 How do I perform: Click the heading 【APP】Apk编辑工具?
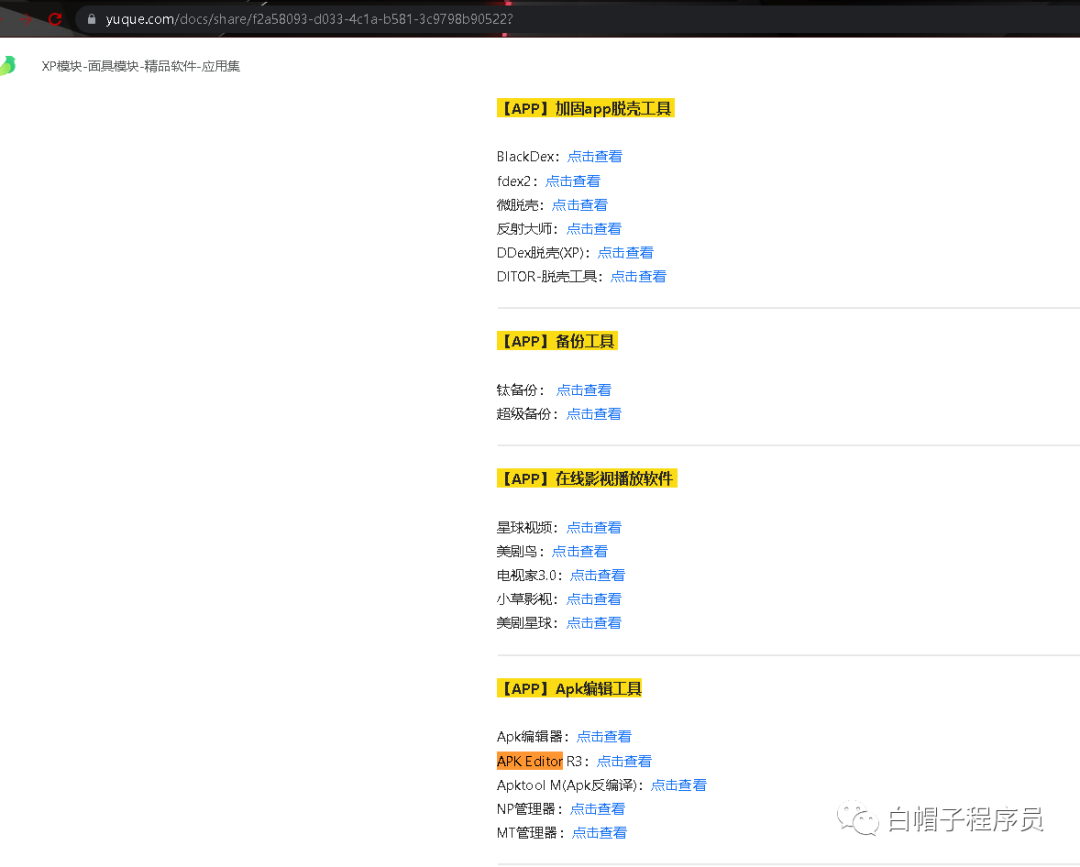(x=570, y=688)
